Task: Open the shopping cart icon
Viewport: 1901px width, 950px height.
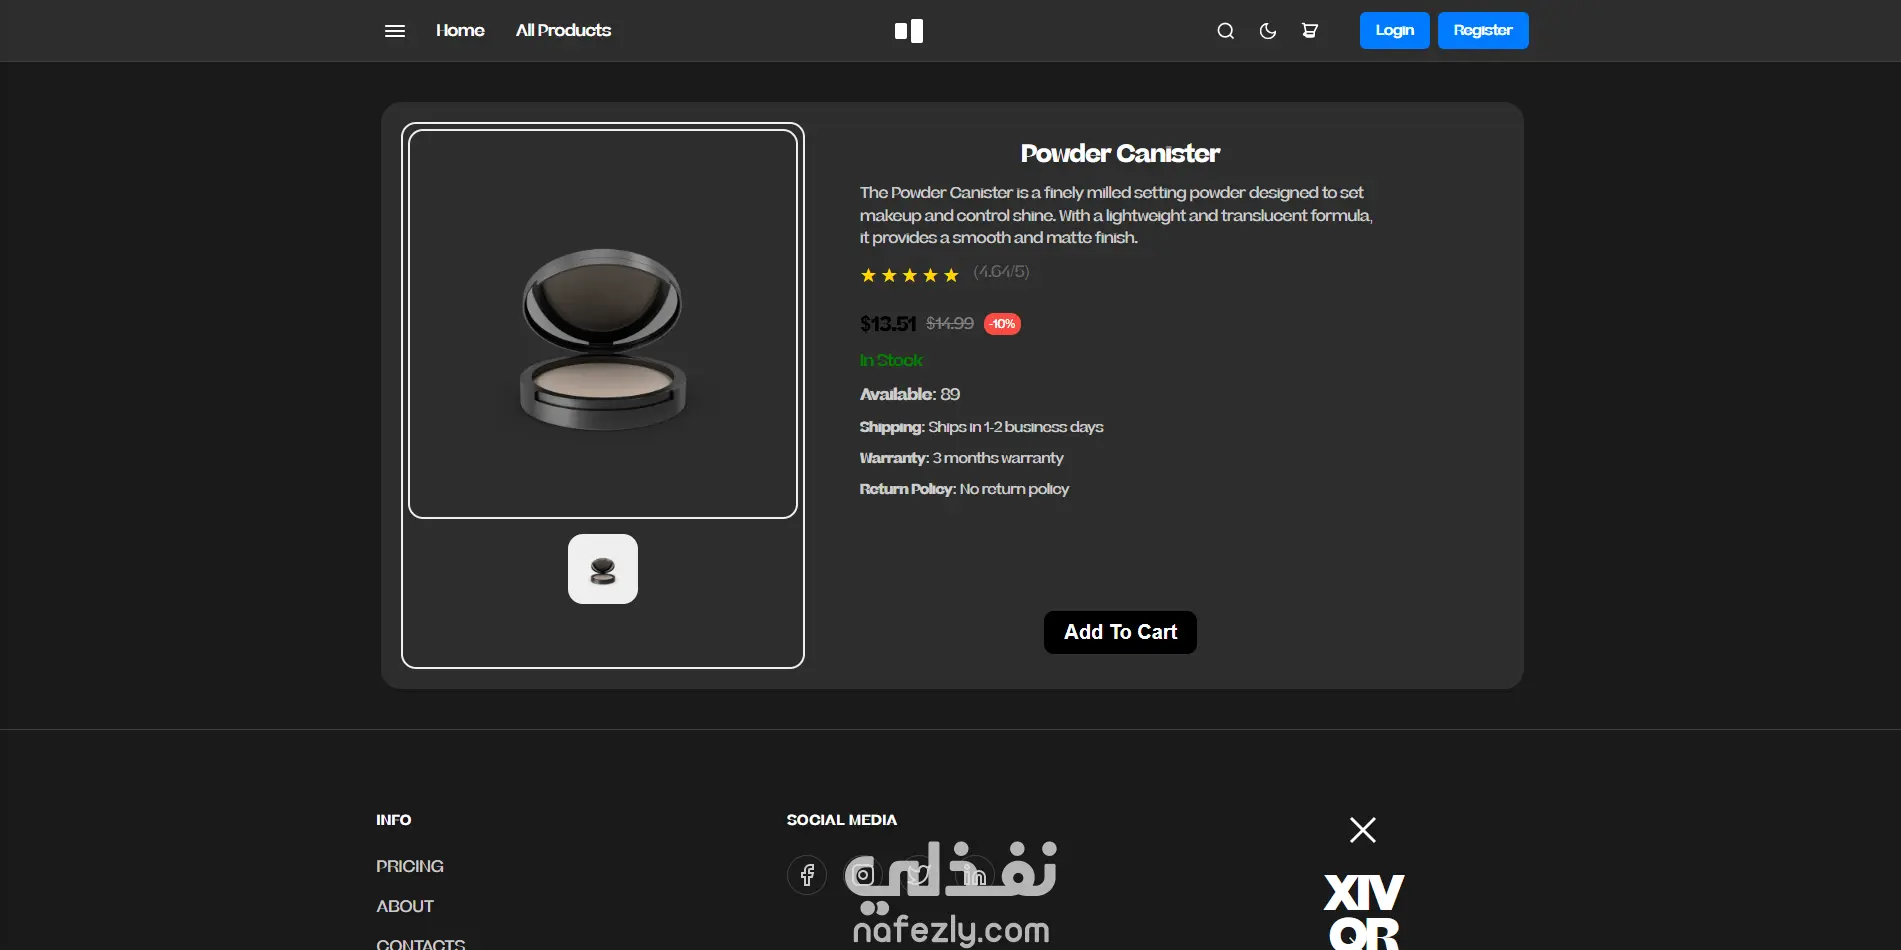Action: (x=1310, y=31)
